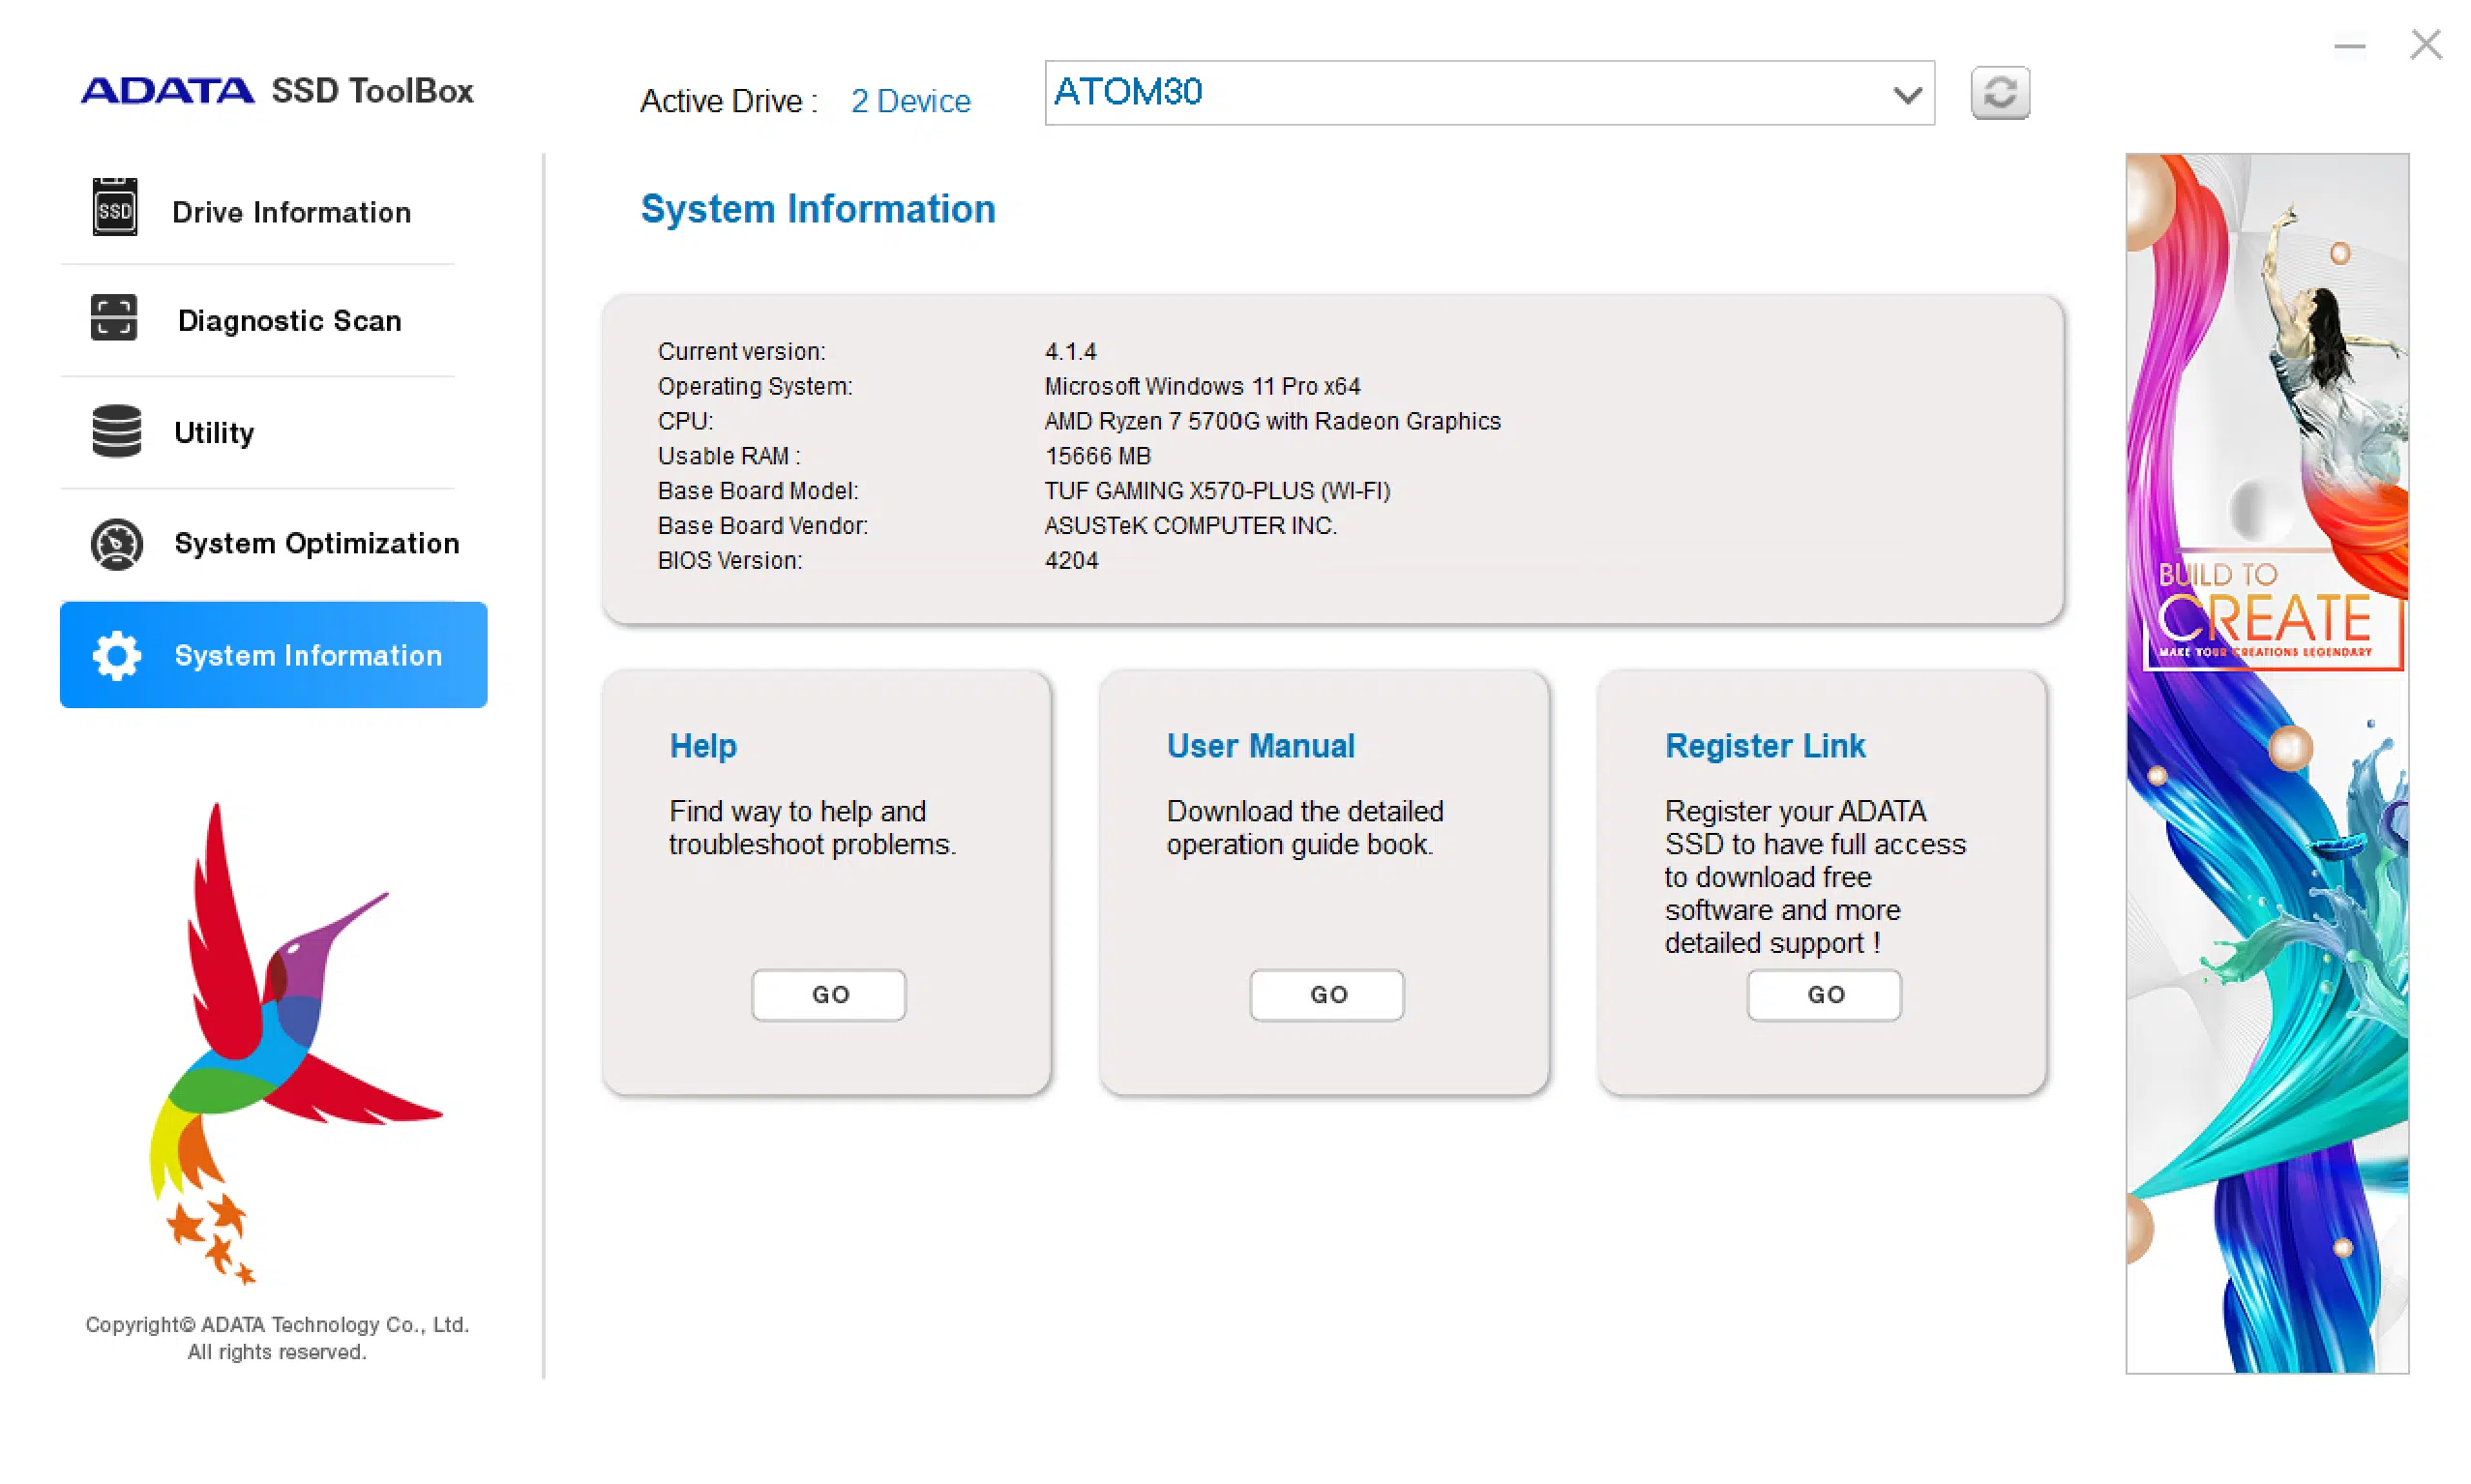Click GO under the Help card
2471x1484 pixels.
point(829,995)
